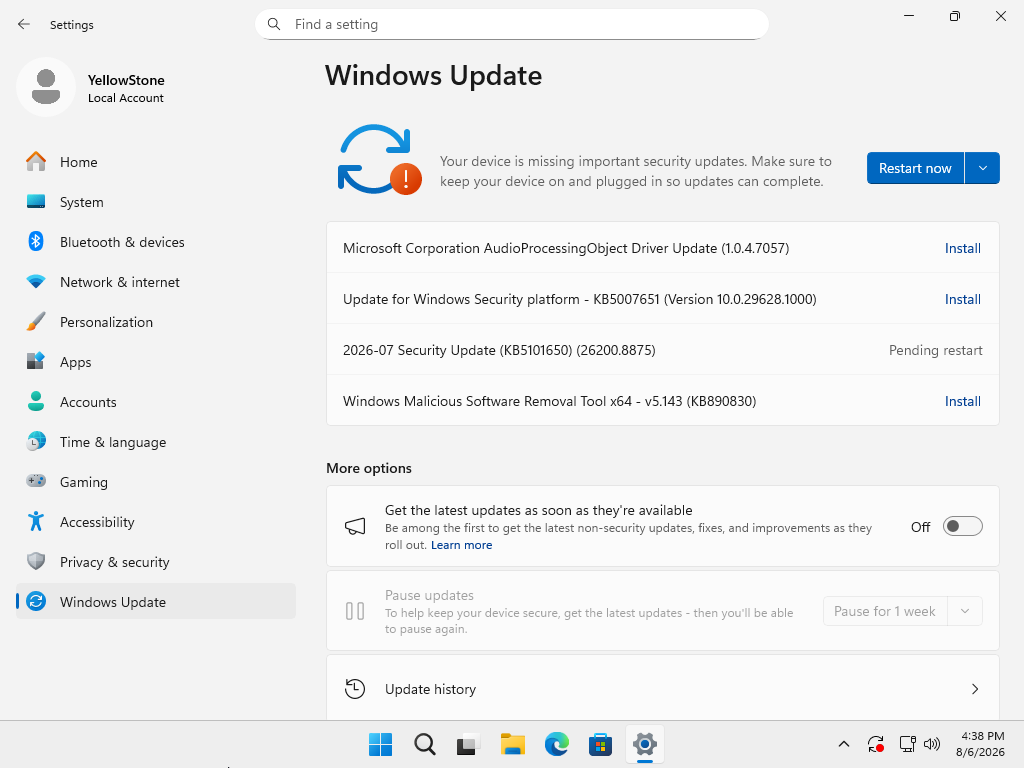Screen dimensions: 1024x768
Task: Click the Pause for 1 week button
Action: [x=885, y=611]
